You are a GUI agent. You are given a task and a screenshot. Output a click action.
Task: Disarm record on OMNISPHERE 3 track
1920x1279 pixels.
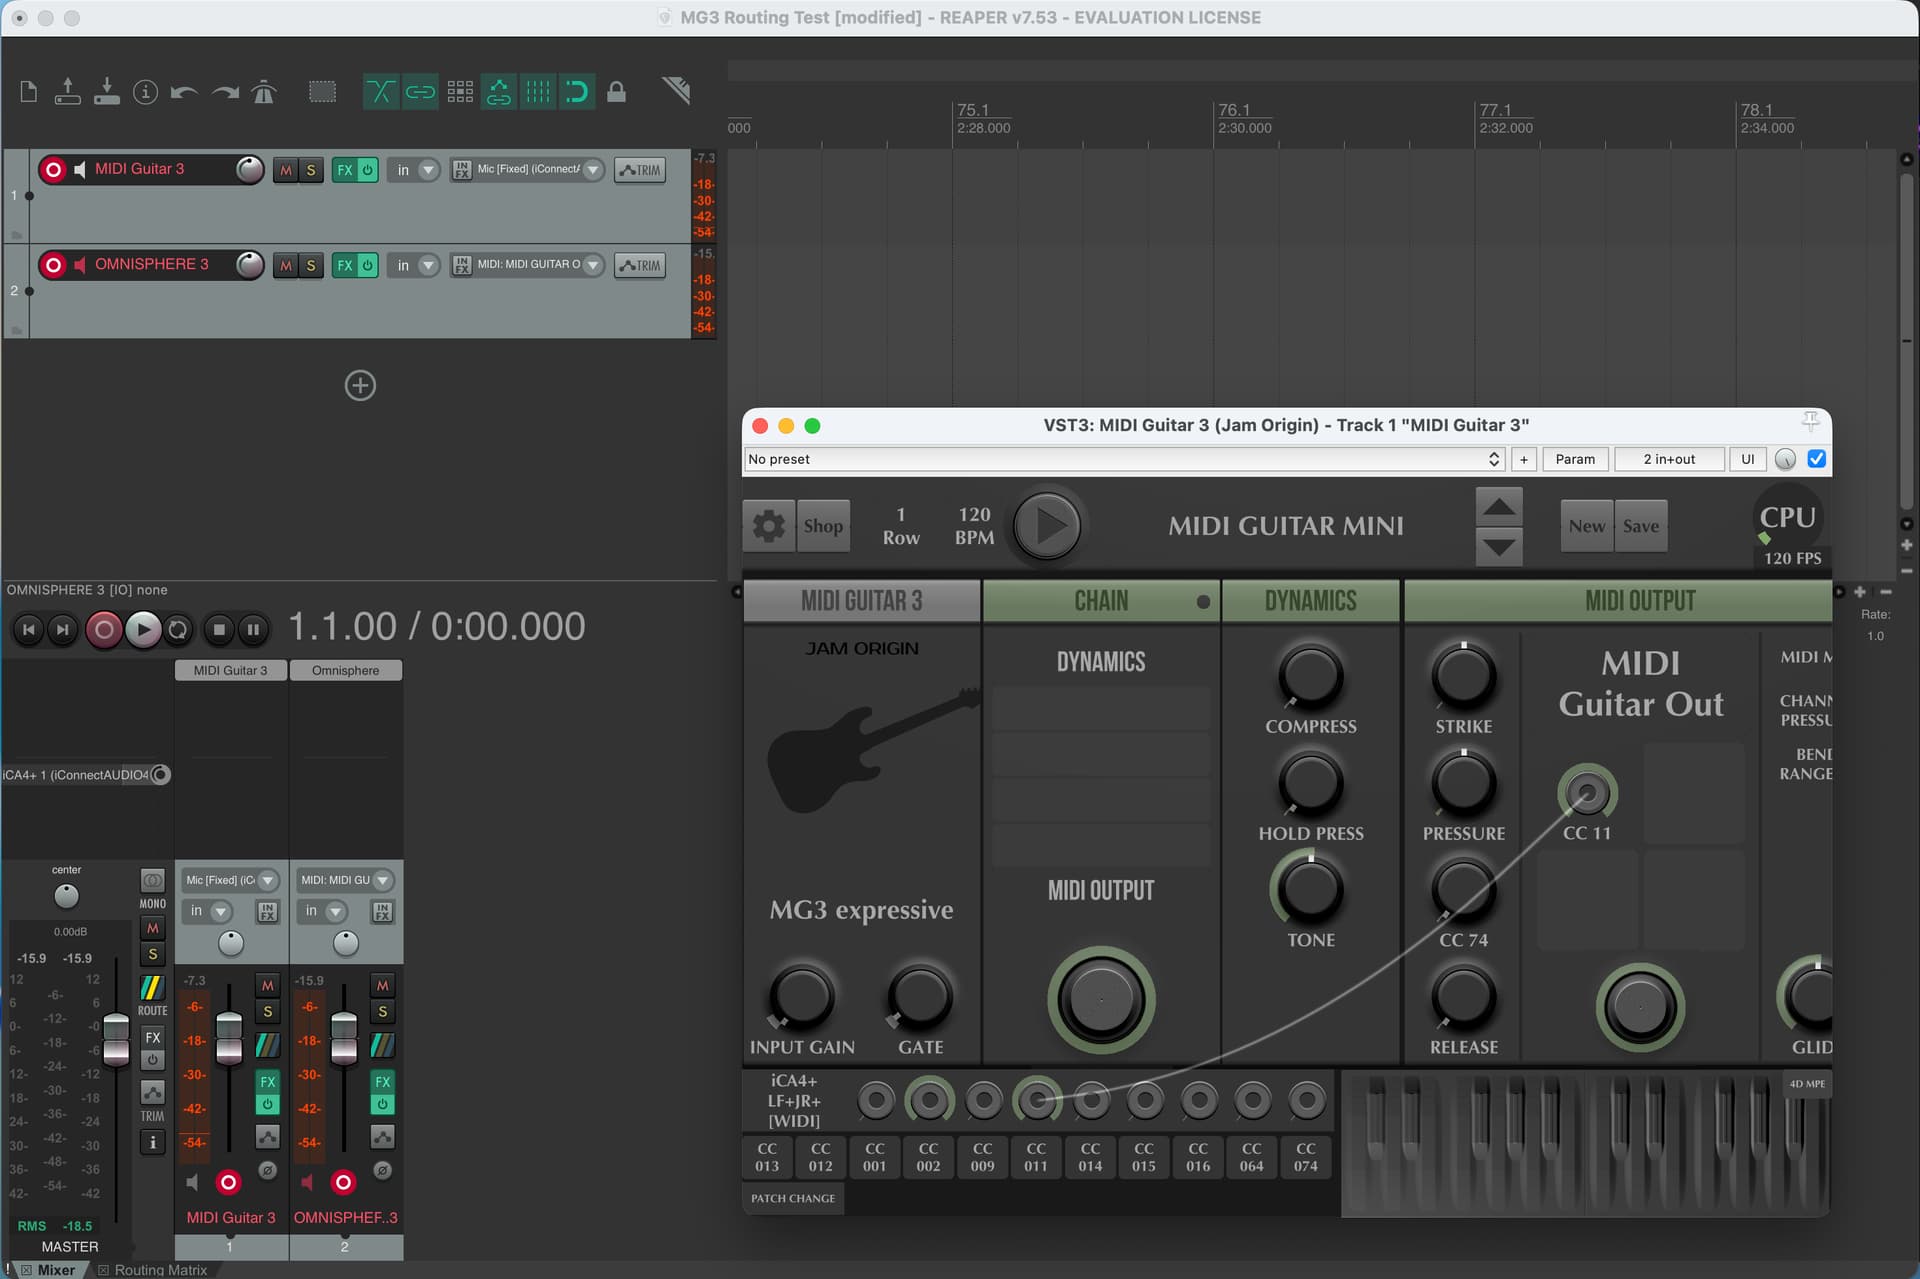pos(54,265)
